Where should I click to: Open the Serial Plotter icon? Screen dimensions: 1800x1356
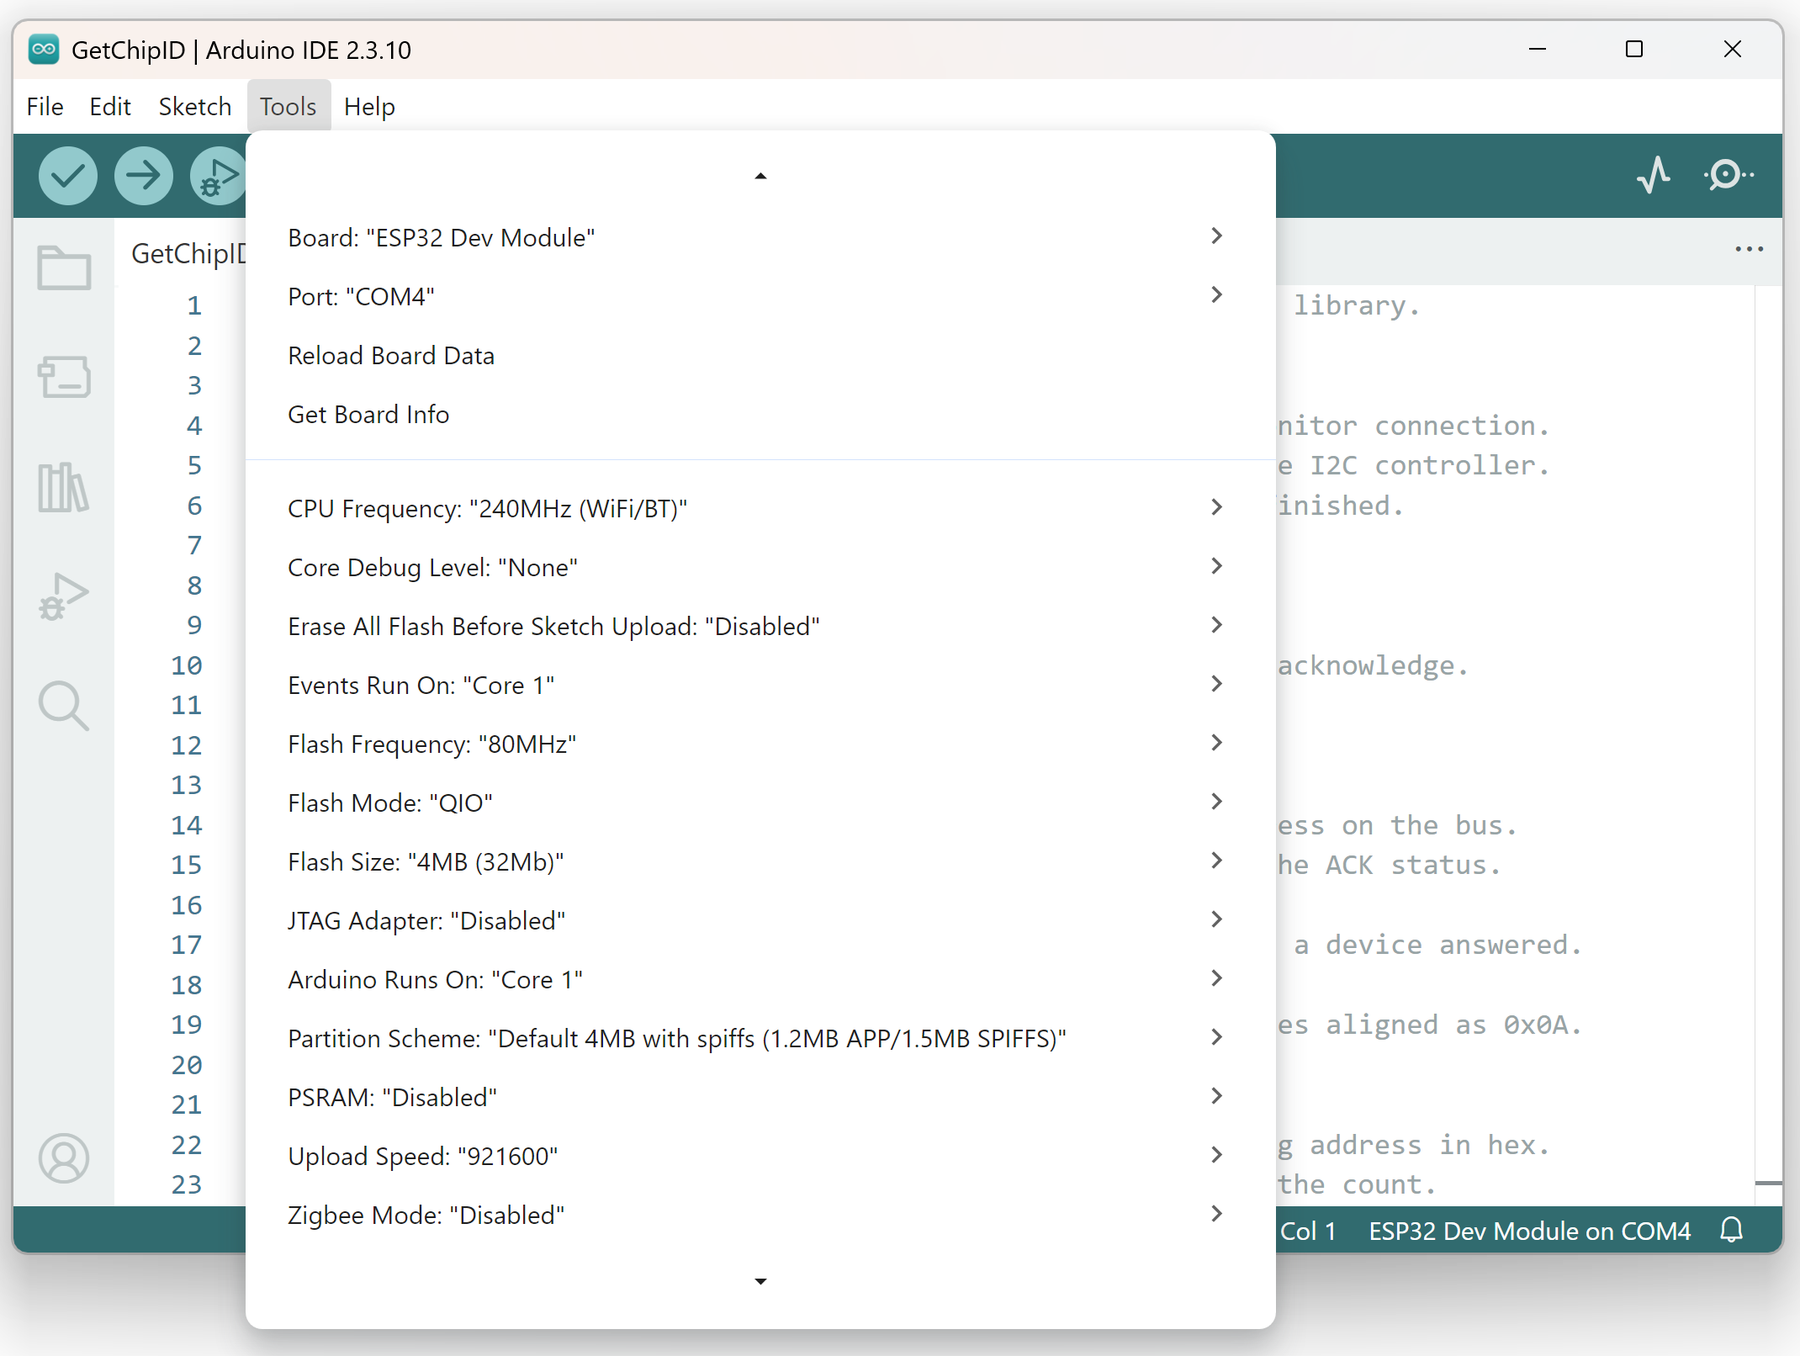(x=1654, y=175)
